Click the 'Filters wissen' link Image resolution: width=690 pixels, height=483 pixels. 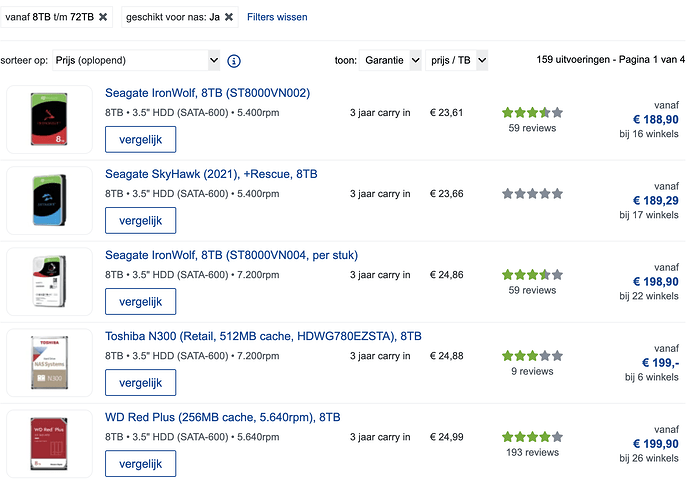tap(277, 17)
